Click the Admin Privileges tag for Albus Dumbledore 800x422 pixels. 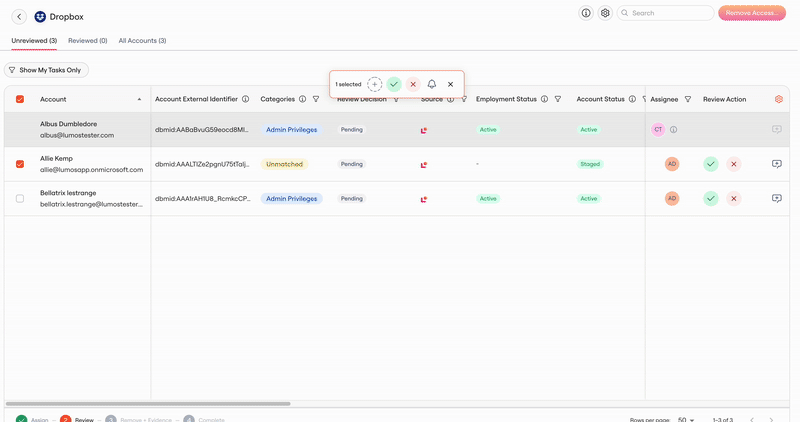tap(291, 130)
